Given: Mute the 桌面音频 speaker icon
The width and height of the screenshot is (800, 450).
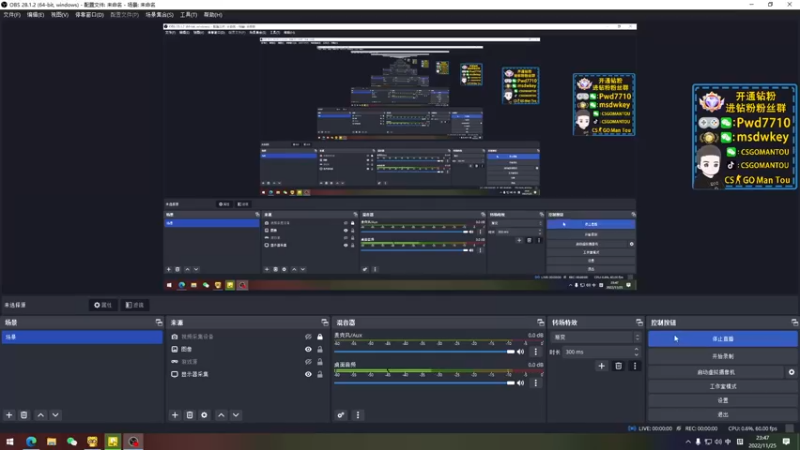Looking at the screenshot, I should (x=521, y=383).
